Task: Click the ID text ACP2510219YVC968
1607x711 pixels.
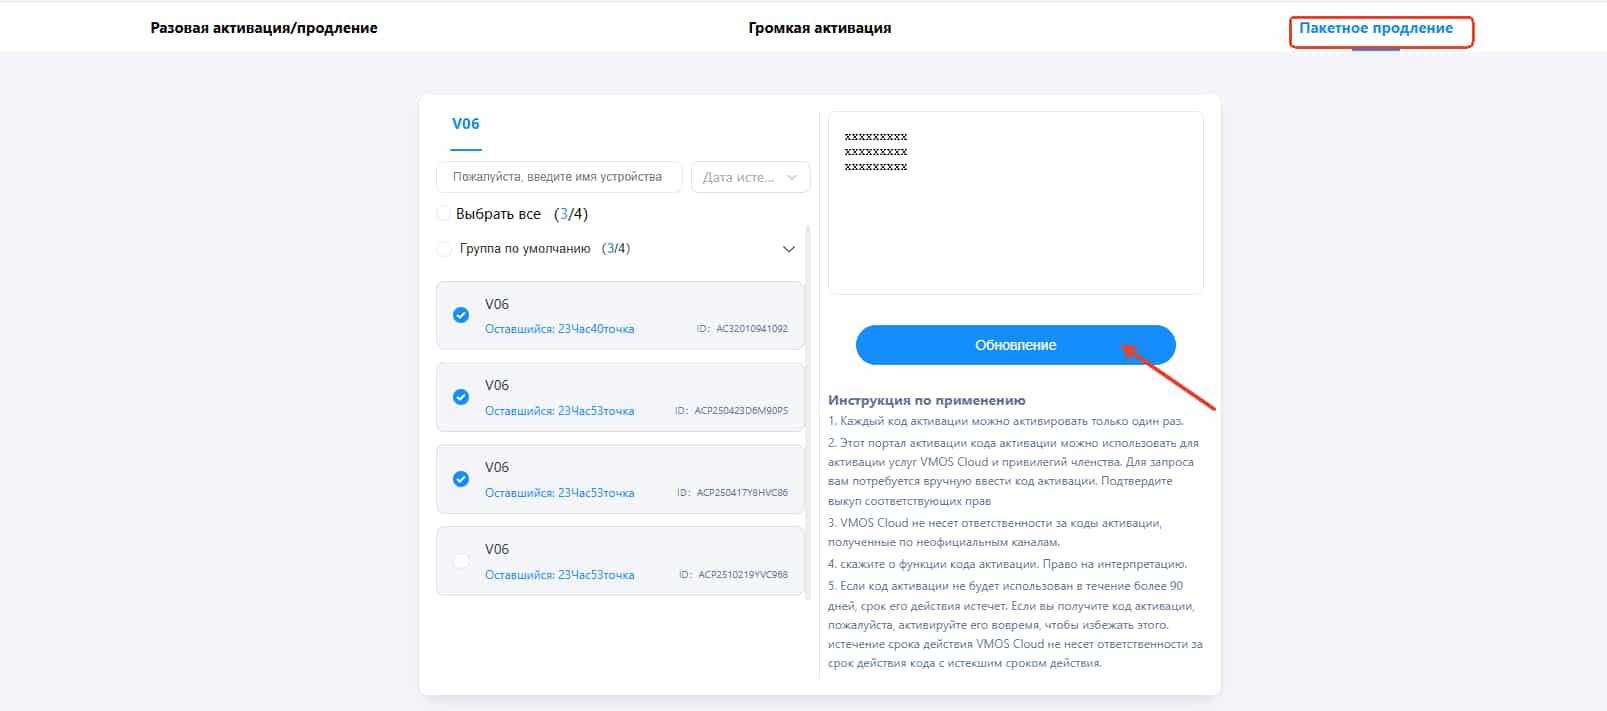Action: 742,575
